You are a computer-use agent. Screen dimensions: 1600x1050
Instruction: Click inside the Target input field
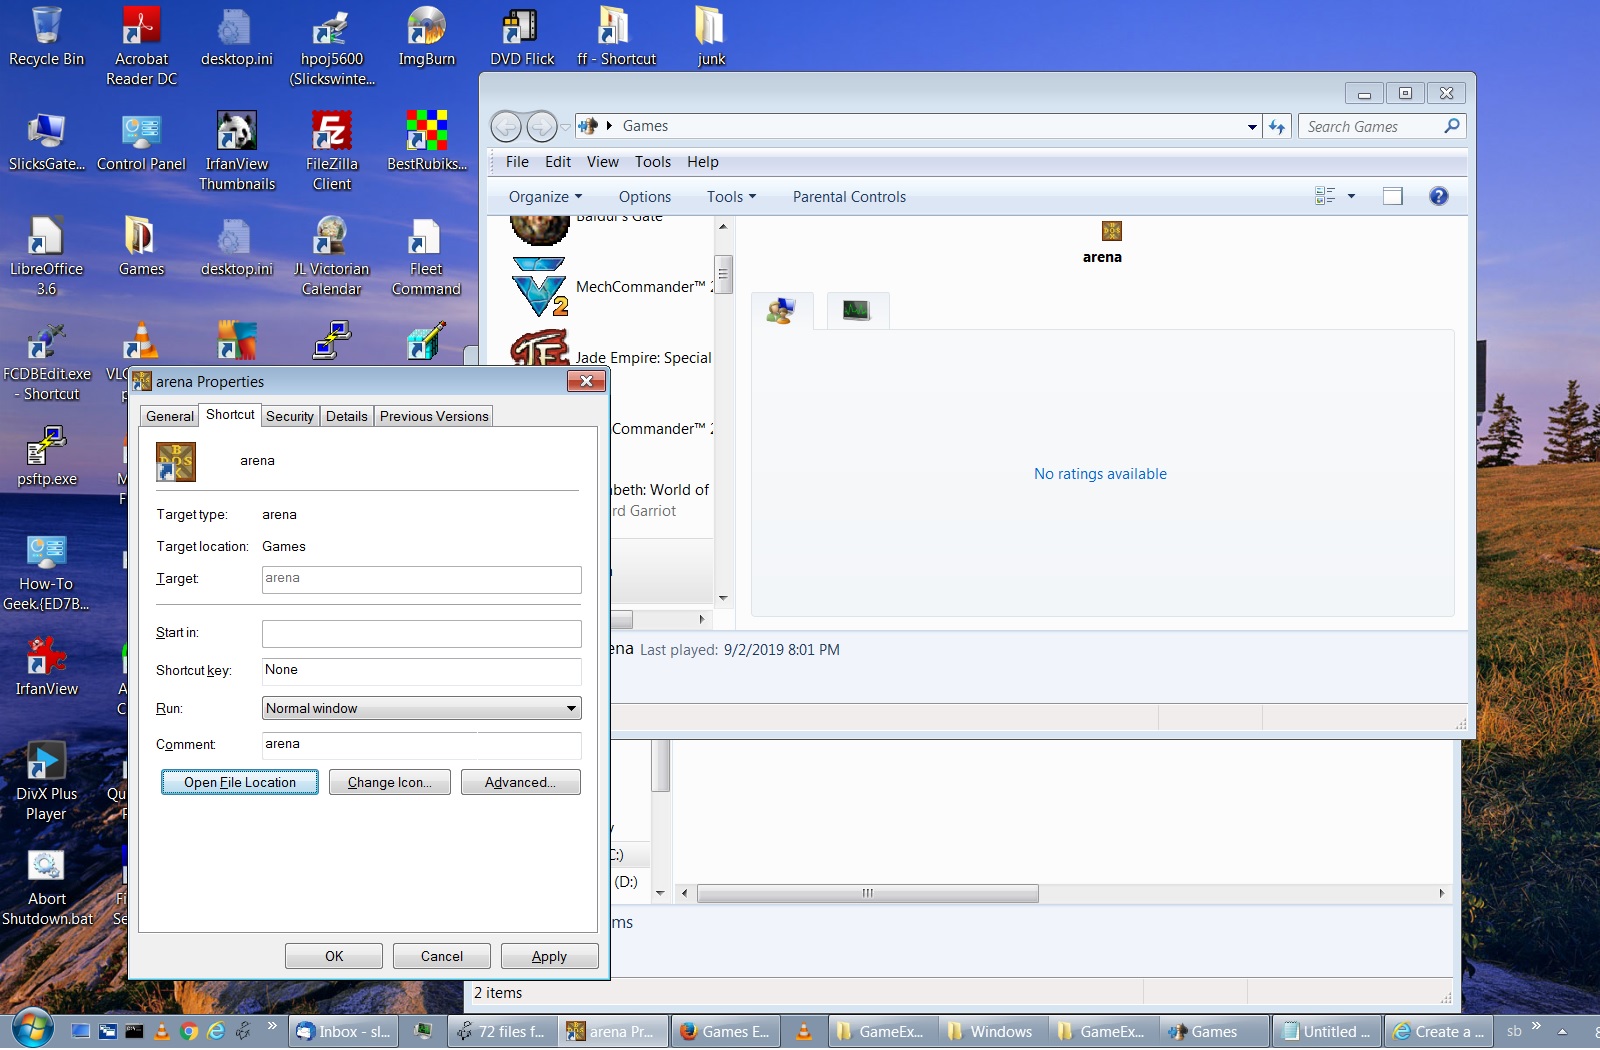click(x=421, y=580)
